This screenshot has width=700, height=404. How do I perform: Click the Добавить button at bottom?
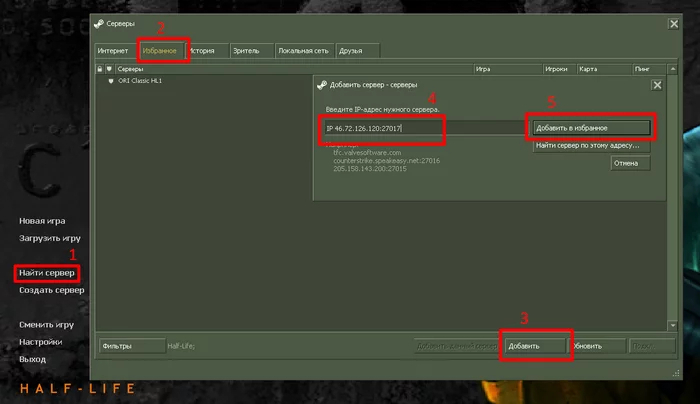click(x=535, y=346)
